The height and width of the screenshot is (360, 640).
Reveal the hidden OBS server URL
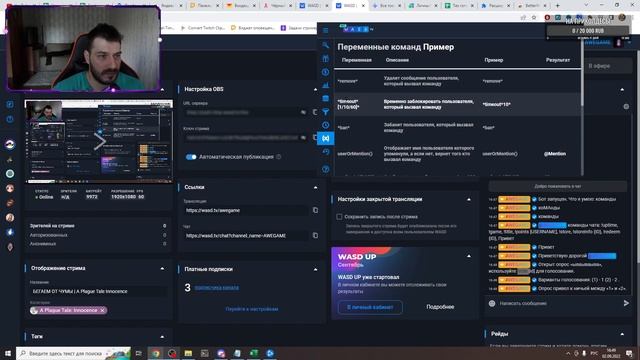303,112
